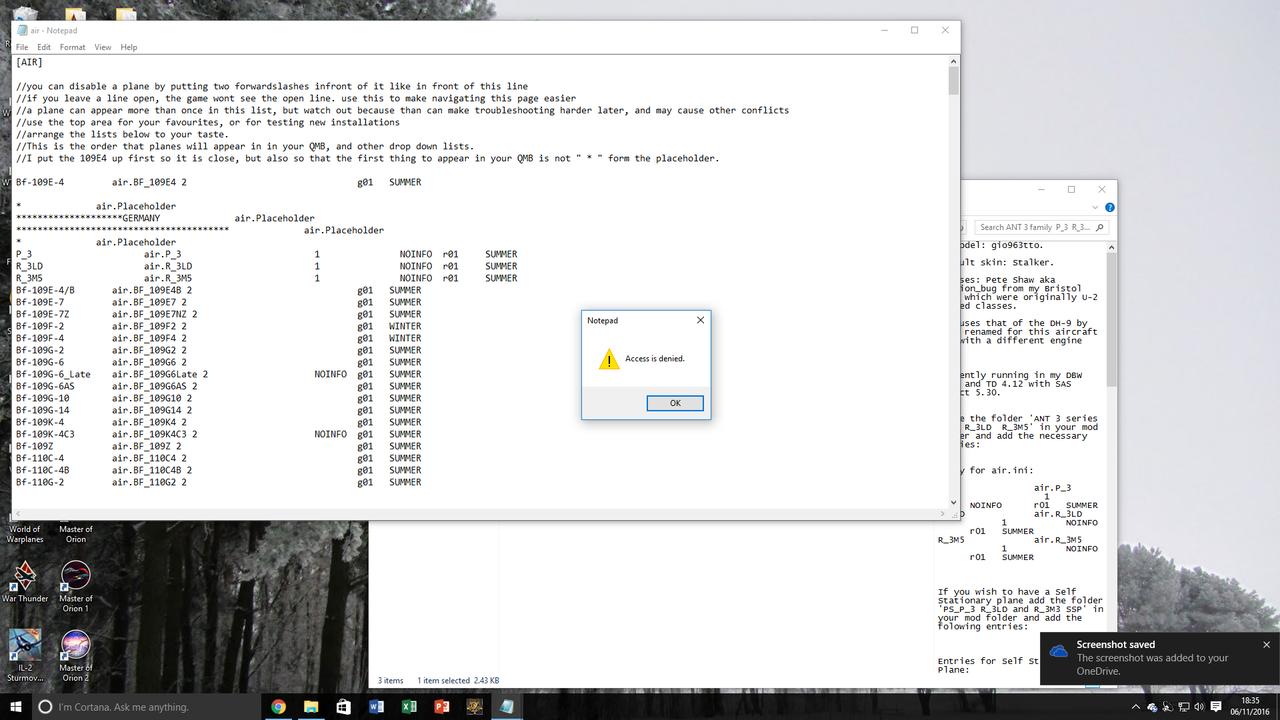1280x720 pixels.
Task: Open Google Chrome from the taskbar
Action: [278, 706]
